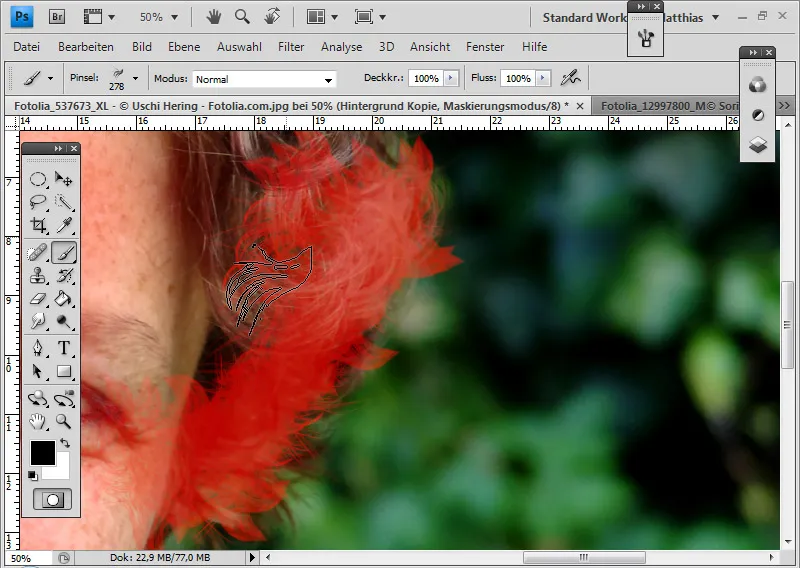This screenshot has width=800, height=568.
Task: Reset default black and white colors
Action: tap(33, 476)
